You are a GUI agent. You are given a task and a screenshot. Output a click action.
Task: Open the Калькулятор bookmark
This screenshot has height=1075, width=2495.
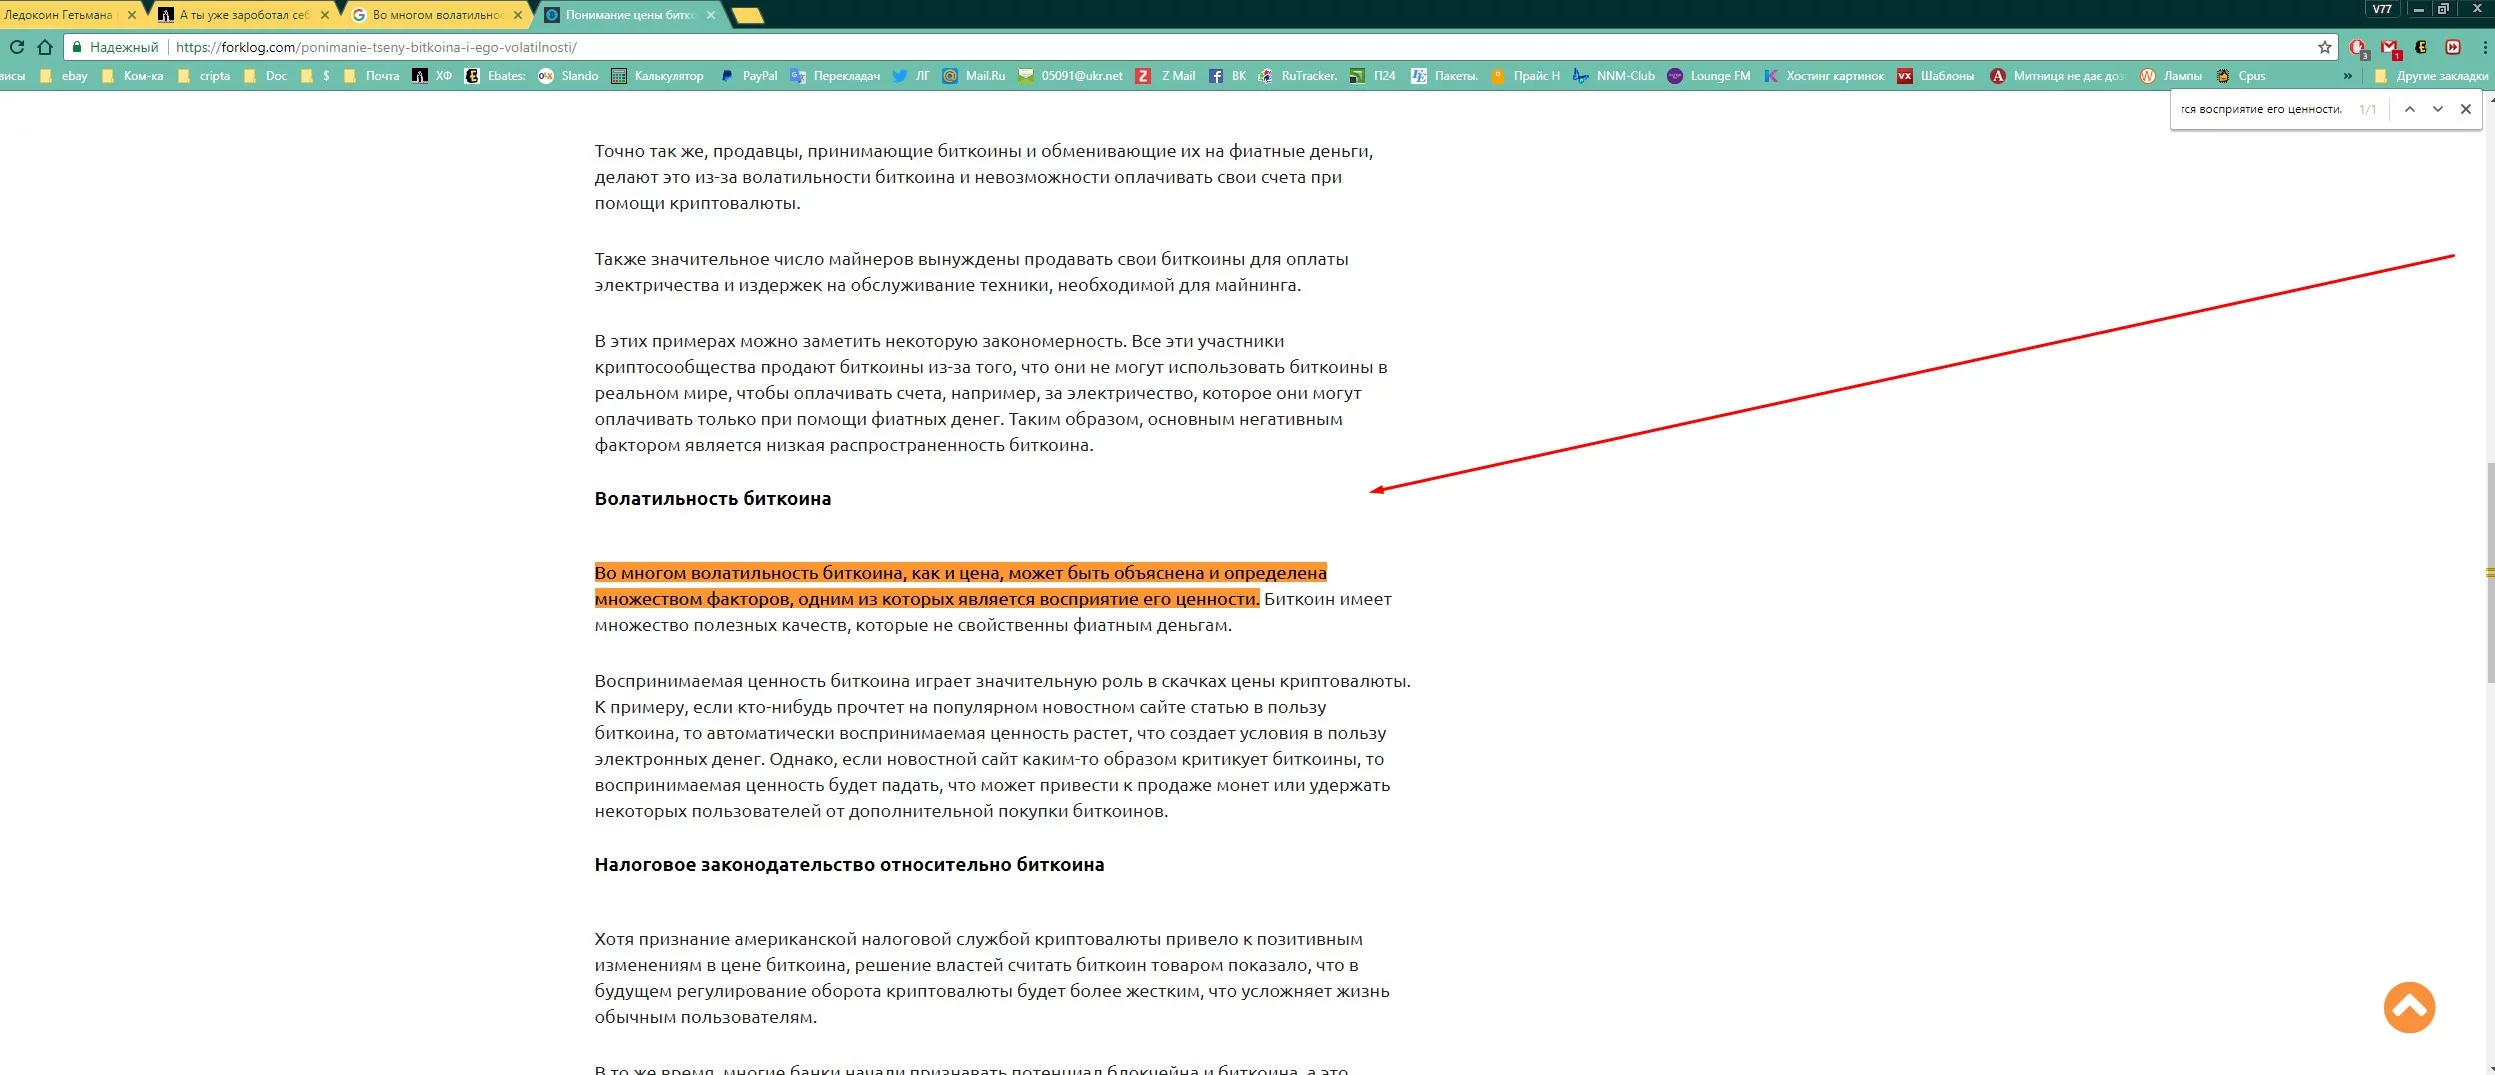click(657, 76)
